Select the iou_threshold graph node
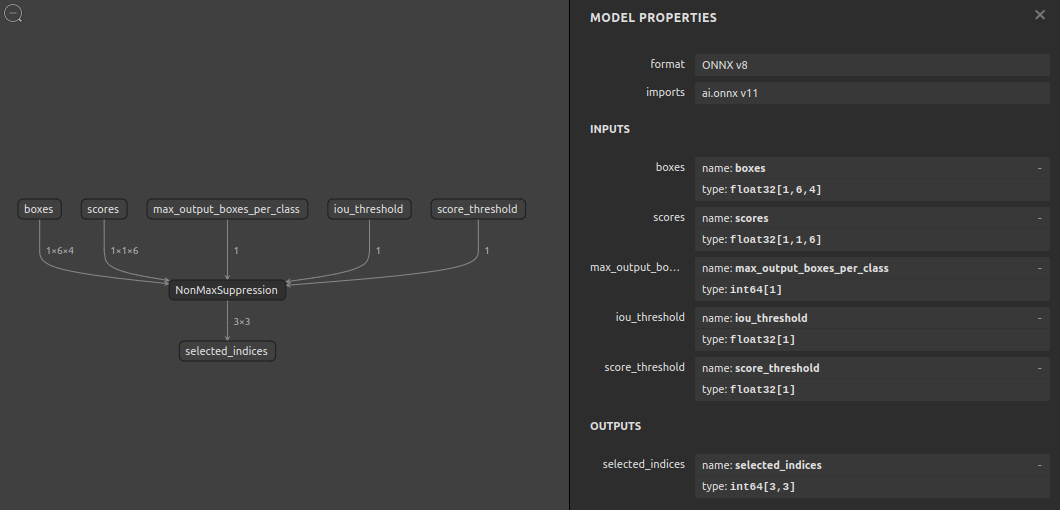Viewport: 1060px width, 510px height. point(368,209)
